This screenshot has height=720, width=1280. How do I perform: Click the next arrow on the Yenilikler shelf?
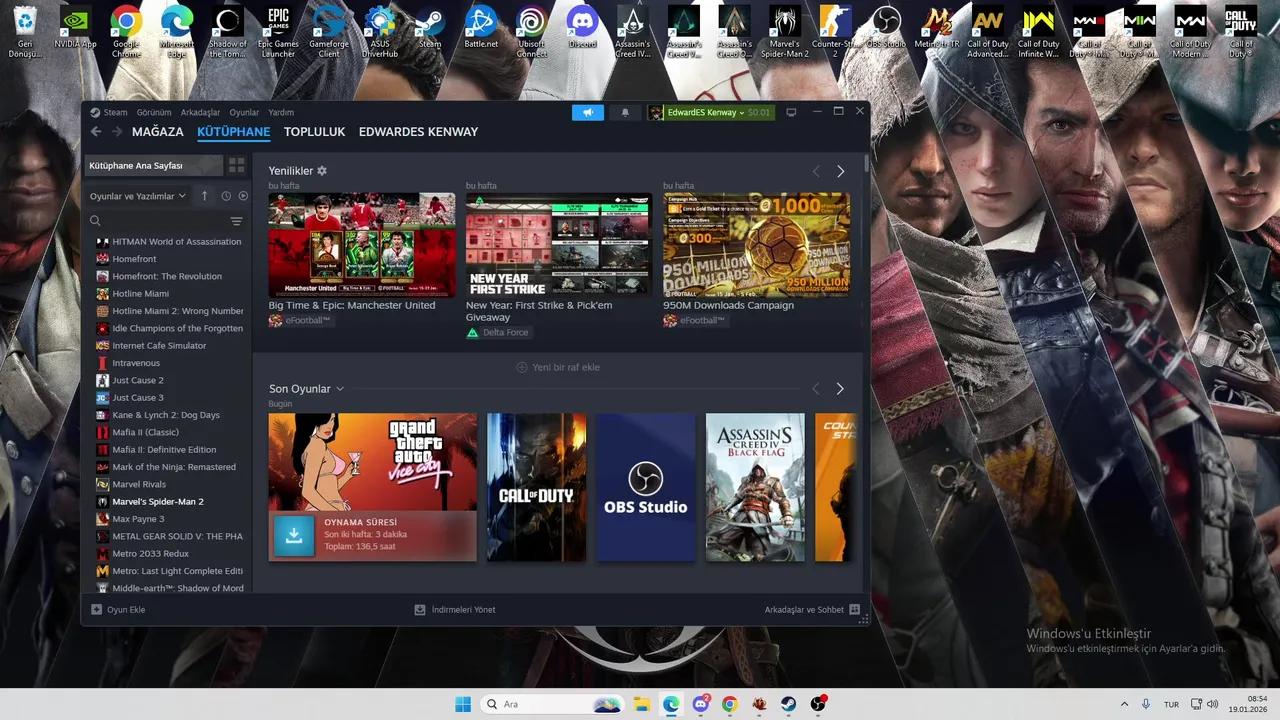(x=840, y=171)
